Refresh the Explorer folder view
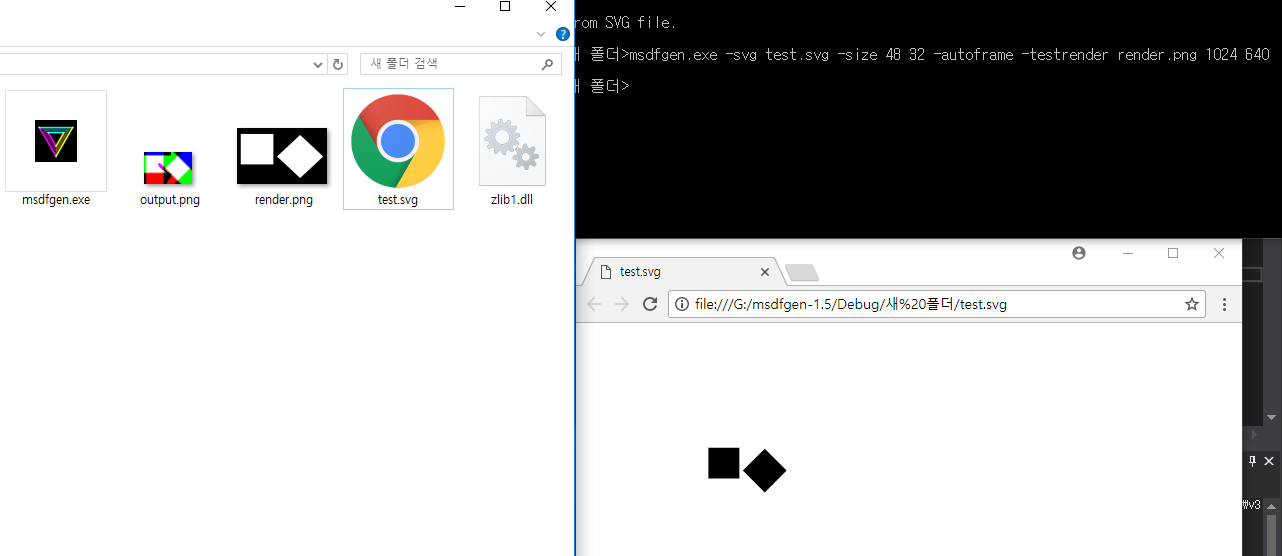The width and height of the screenshot is (1282, 556). [338, 64]
